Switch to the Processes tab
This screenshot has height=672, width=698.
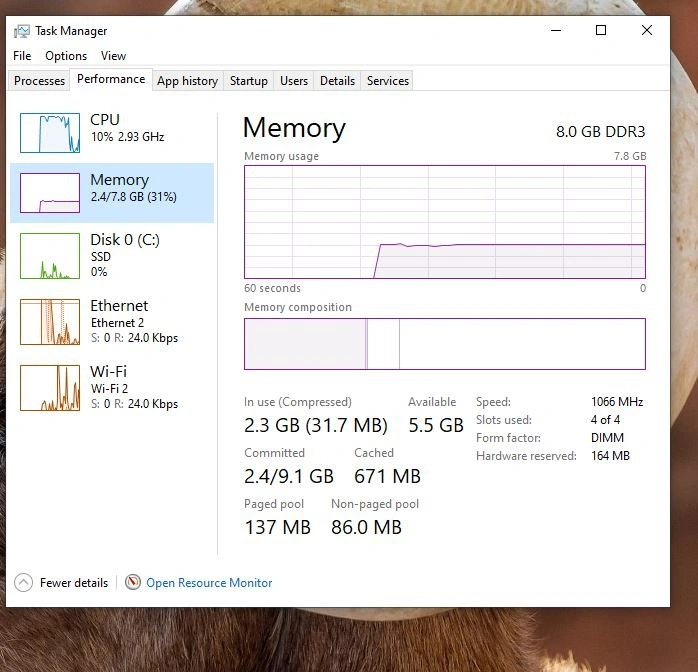coord(39,81)
